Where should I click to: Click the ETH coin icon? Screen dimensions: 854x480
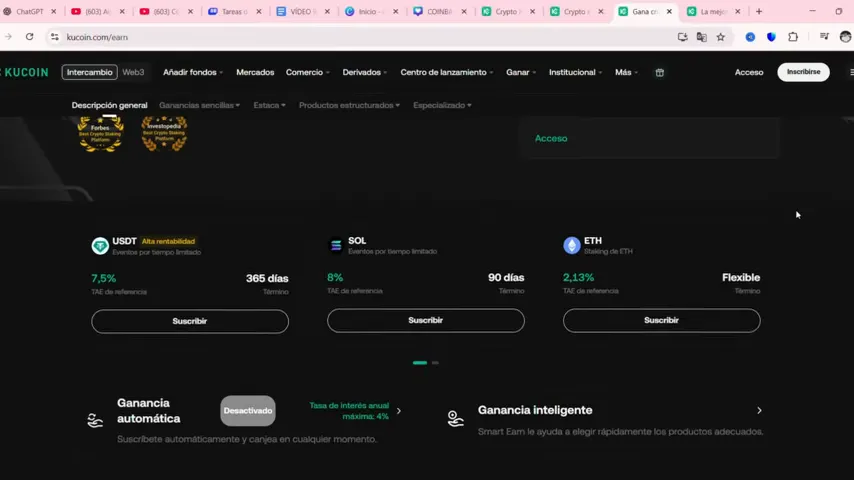point(571,245)
